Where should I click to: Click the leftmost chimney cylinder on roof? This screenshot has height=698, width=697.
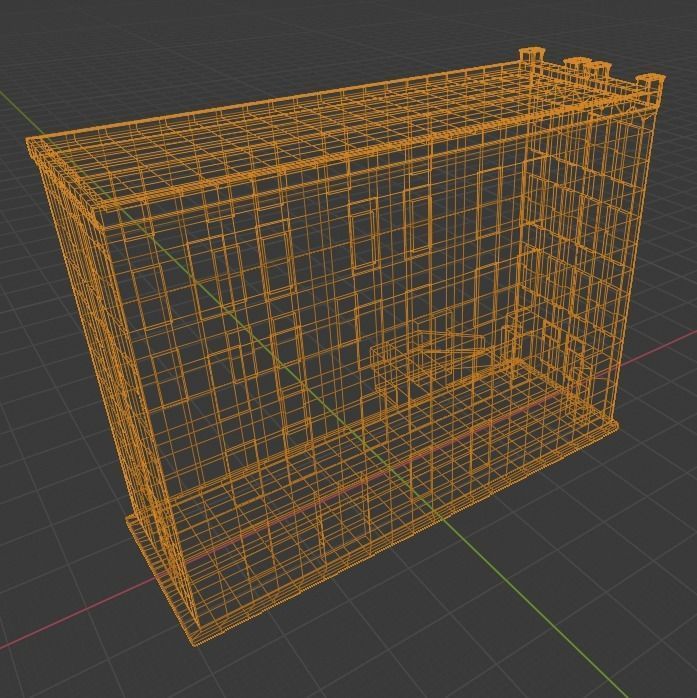(532, 57)
